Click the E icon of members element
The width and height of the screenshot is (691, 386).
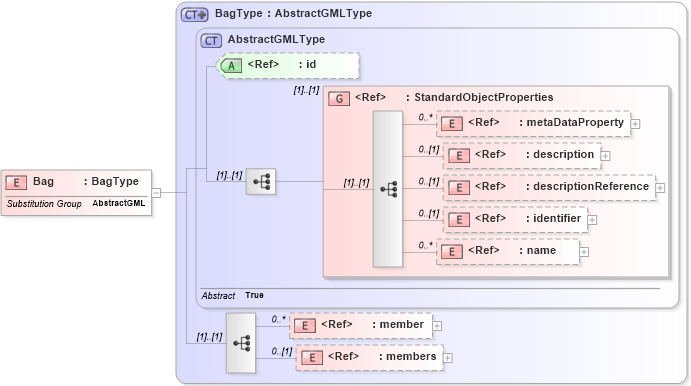tap(312, 357)
